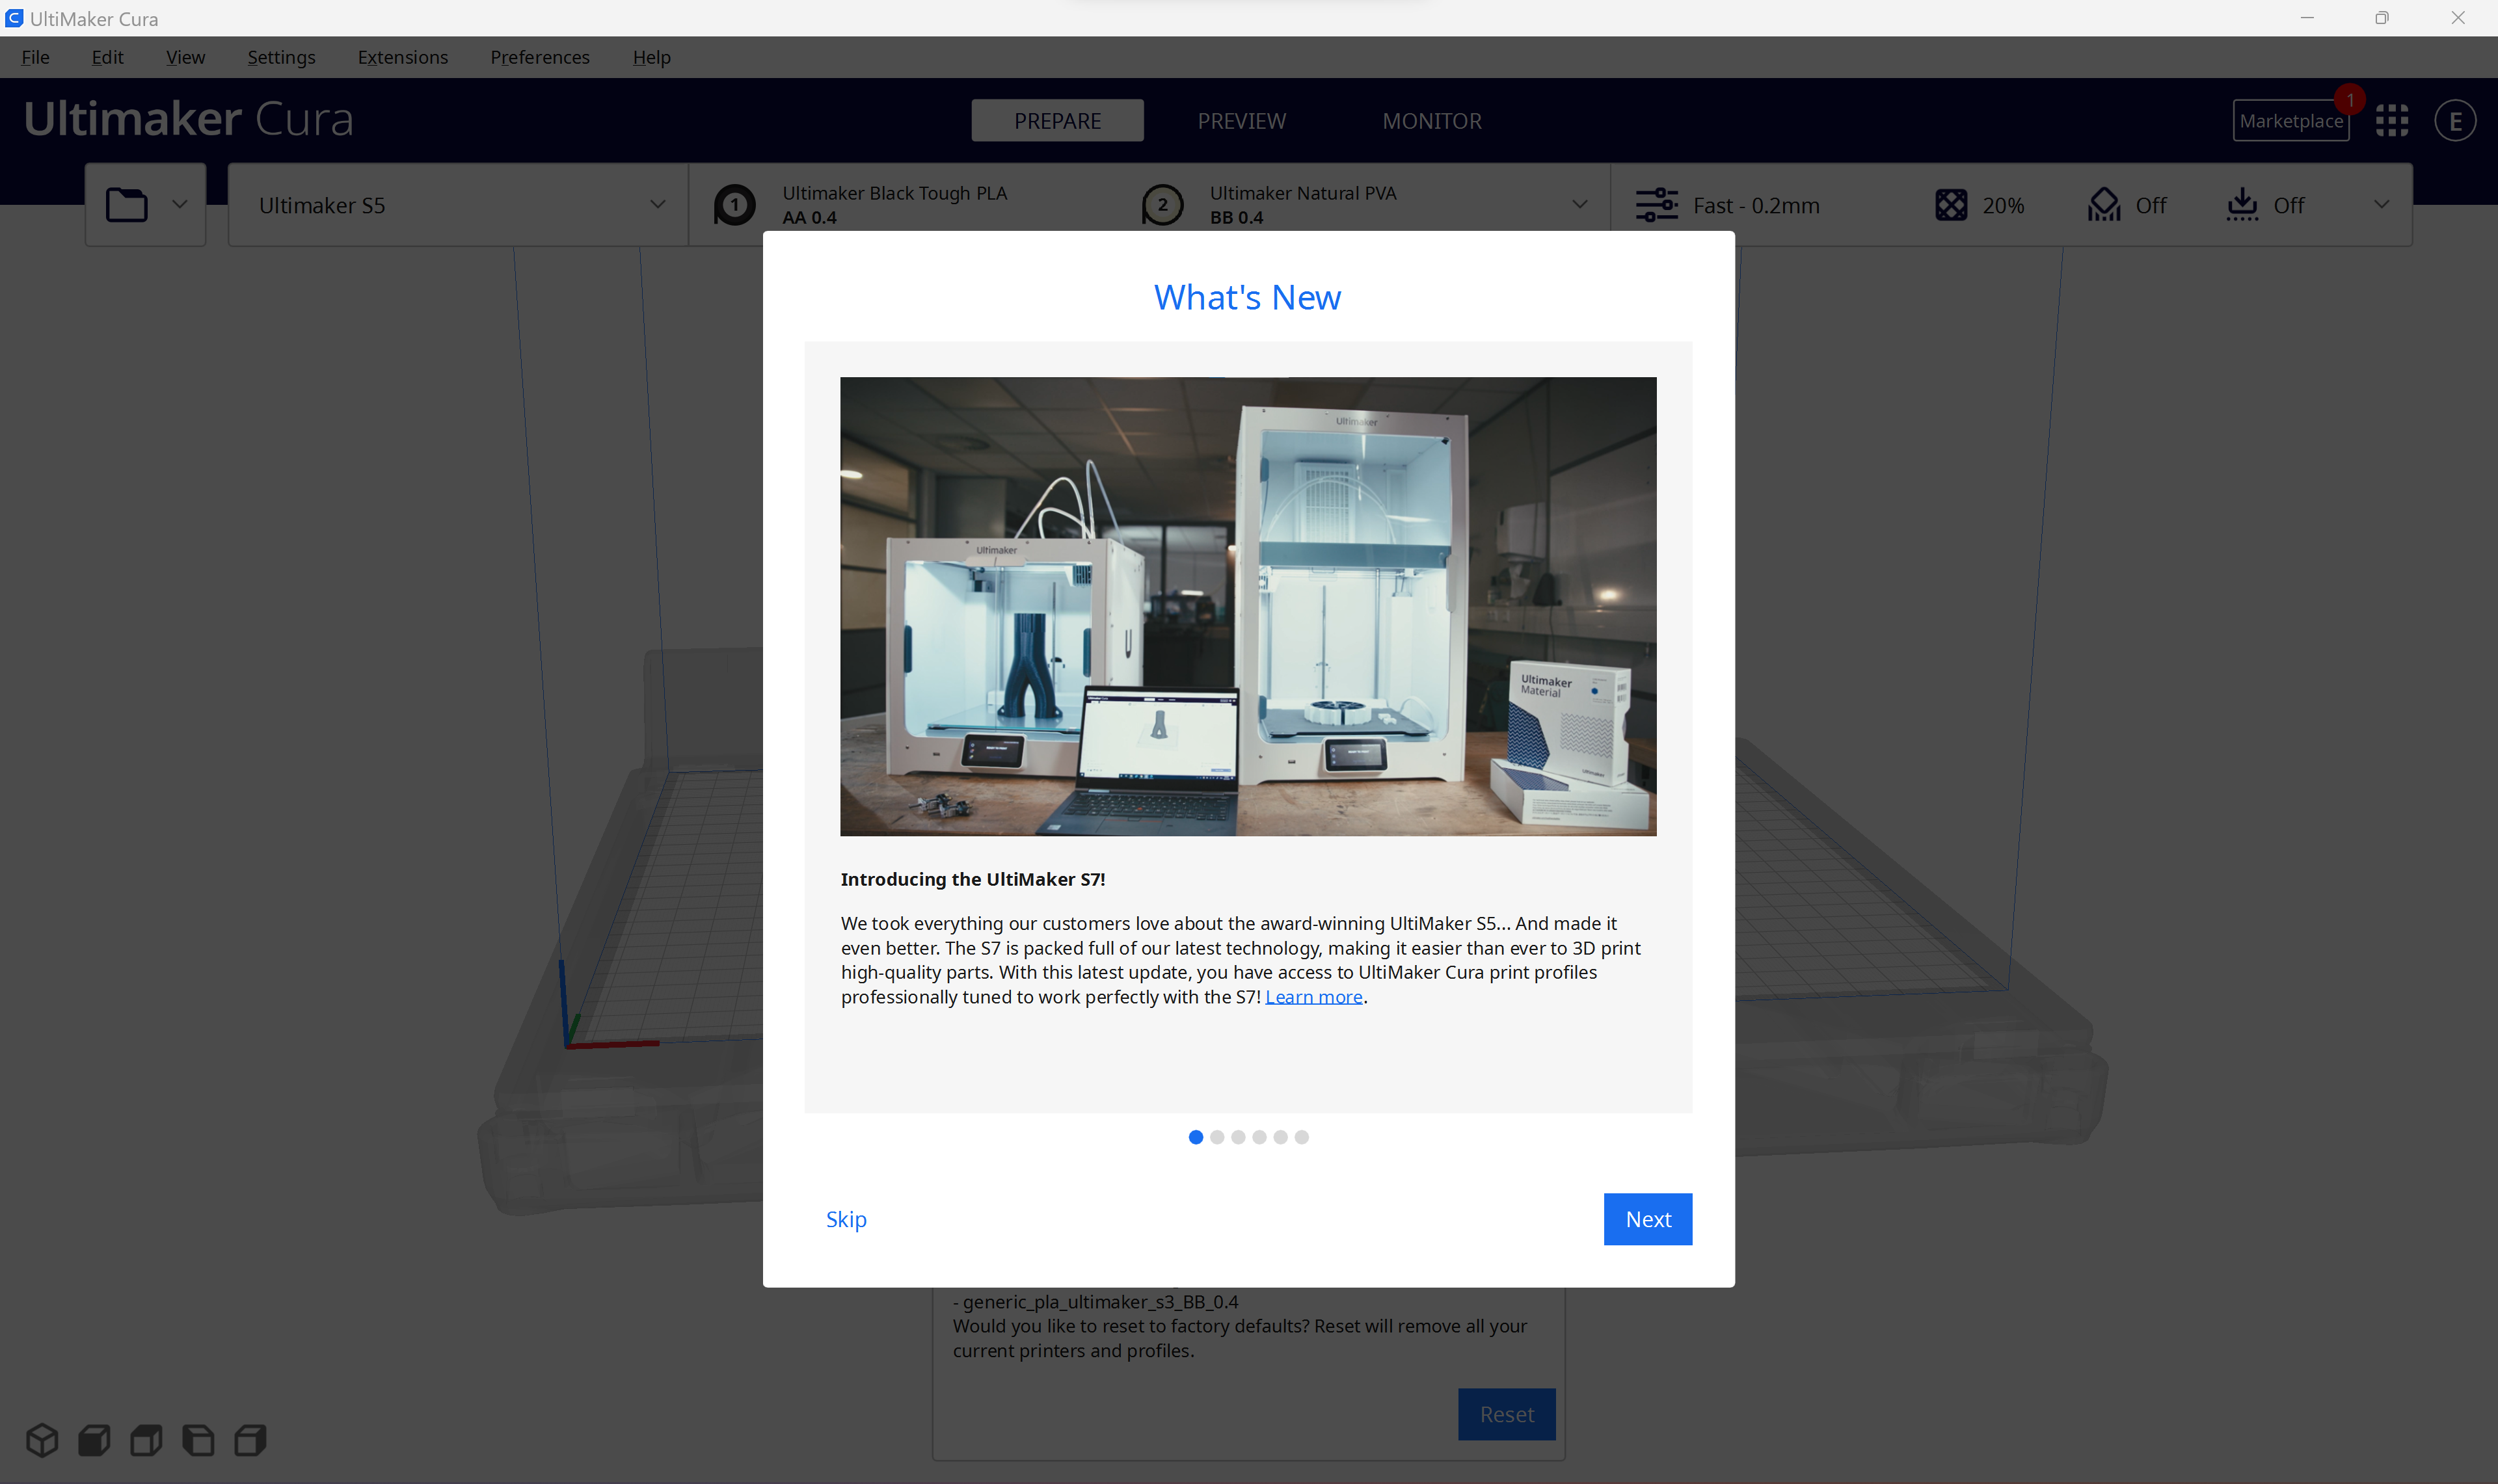The height and width of the screenshot is (1484, 2498).
Task: Expand the open-file dropdown arrow
Action: coord(180,205)
